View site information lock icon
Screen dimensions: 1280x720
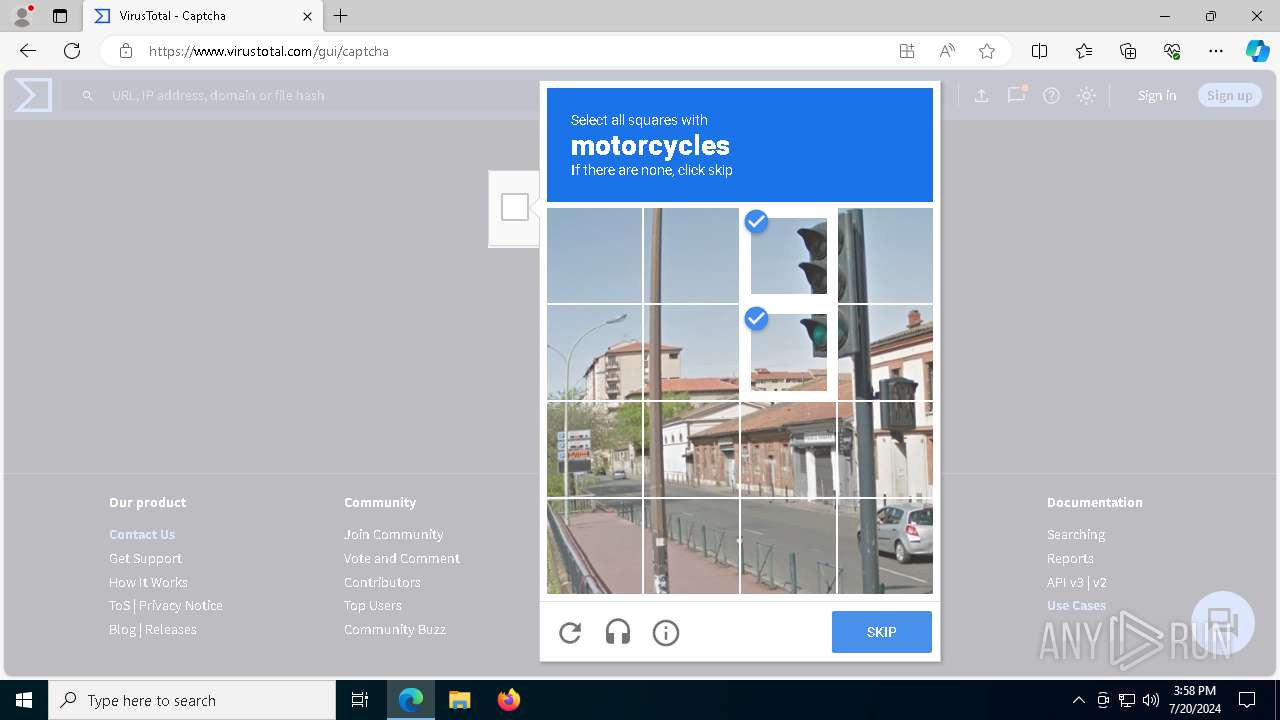(126, 51)
